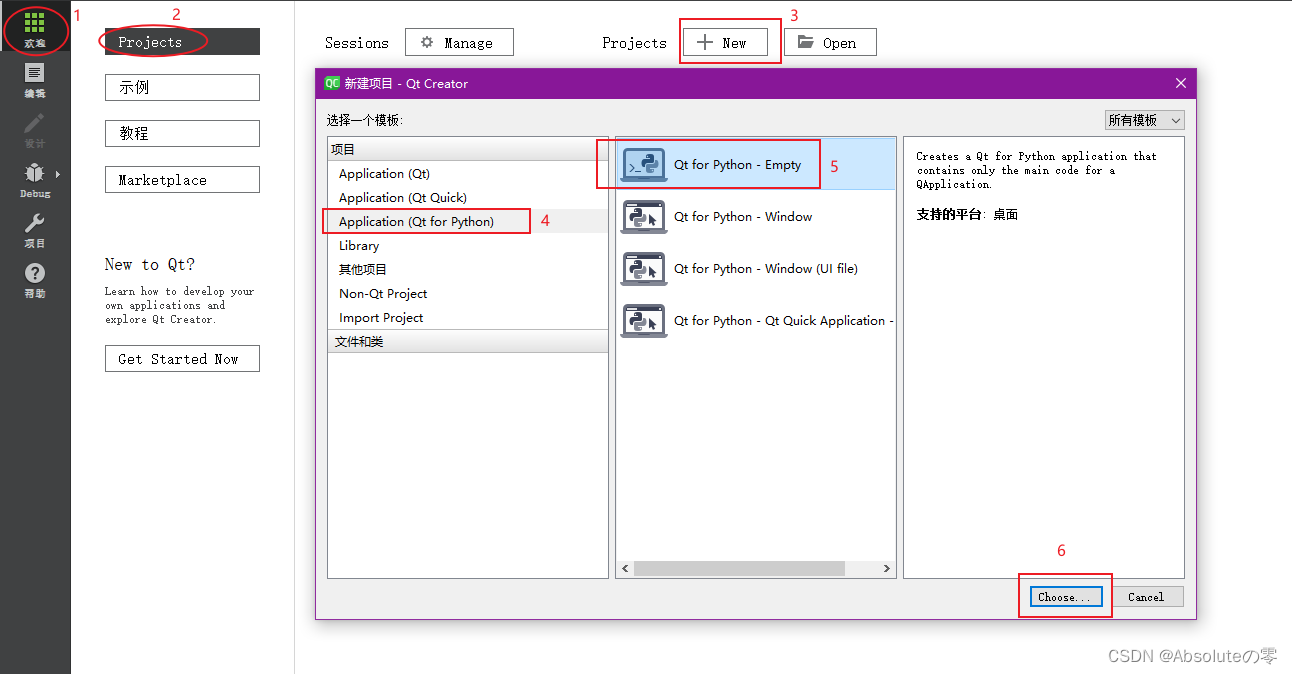This screenshot has width=1292, height=674.
Task: Click the Get Started Now button
Action: (x=182, y=358)
